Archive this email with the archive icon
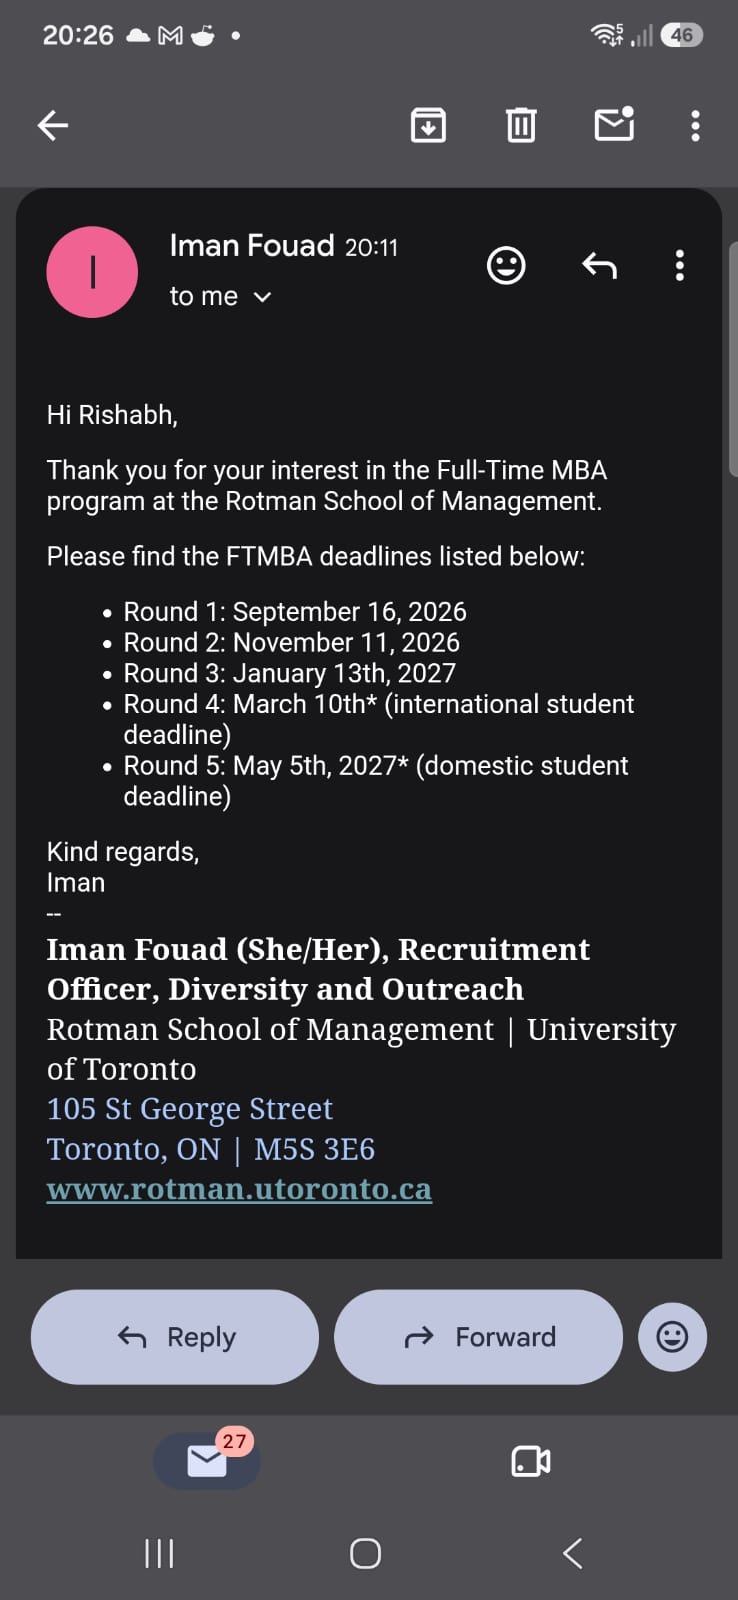The width and height of the screenshot is (738, 1600). [x=428, y=125]
